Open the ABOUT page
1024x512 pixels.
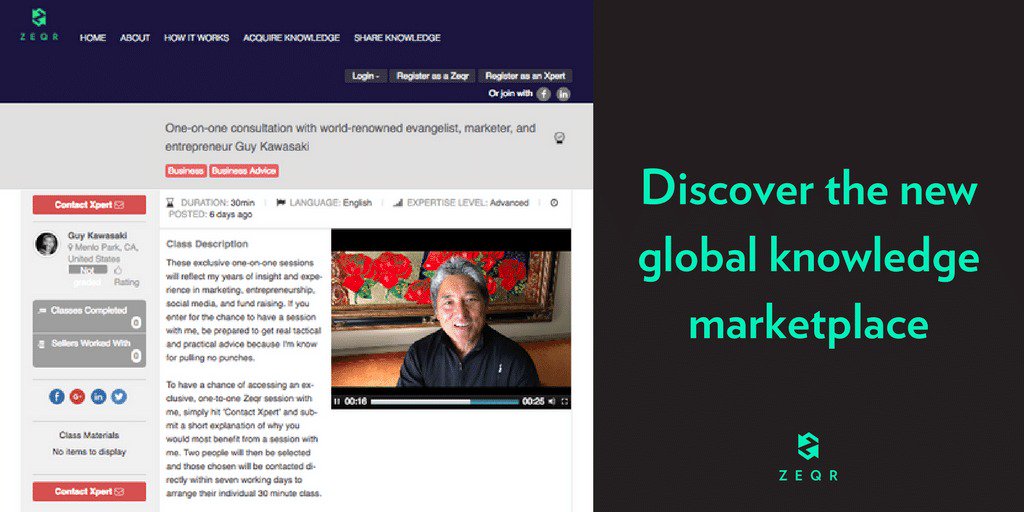(x=135, y=38)
